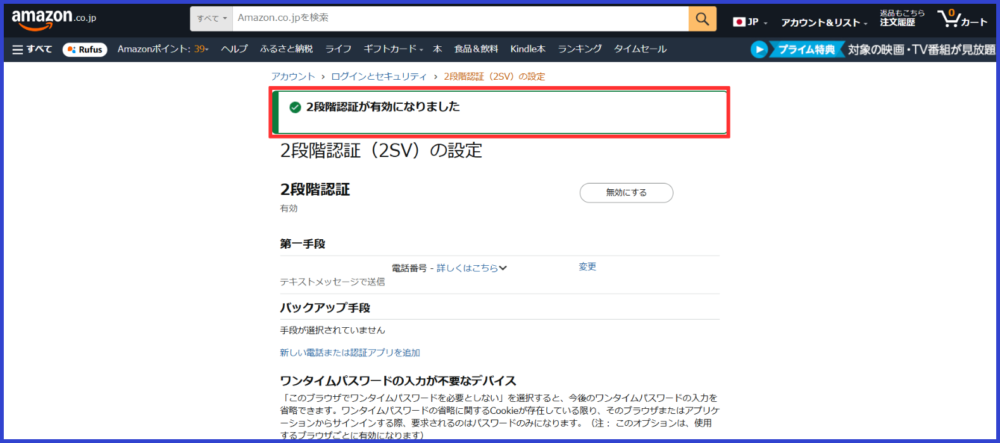Image resolution: width=1000 pixels, height=443 pixels.
Task: Open the hamburger すべて menu
Action: pyautogui.click(x=32, y=49)
